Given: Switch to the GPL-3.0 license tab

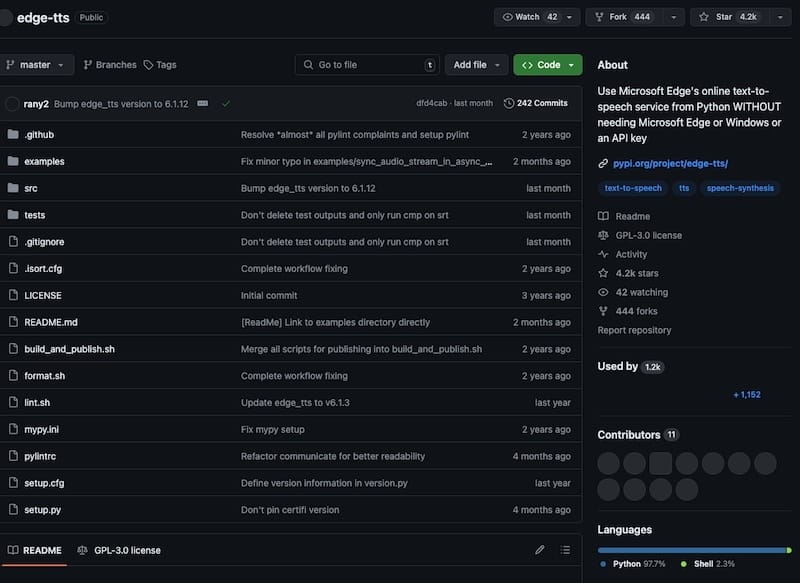Looking at the screenshot, I should [119, 550].
